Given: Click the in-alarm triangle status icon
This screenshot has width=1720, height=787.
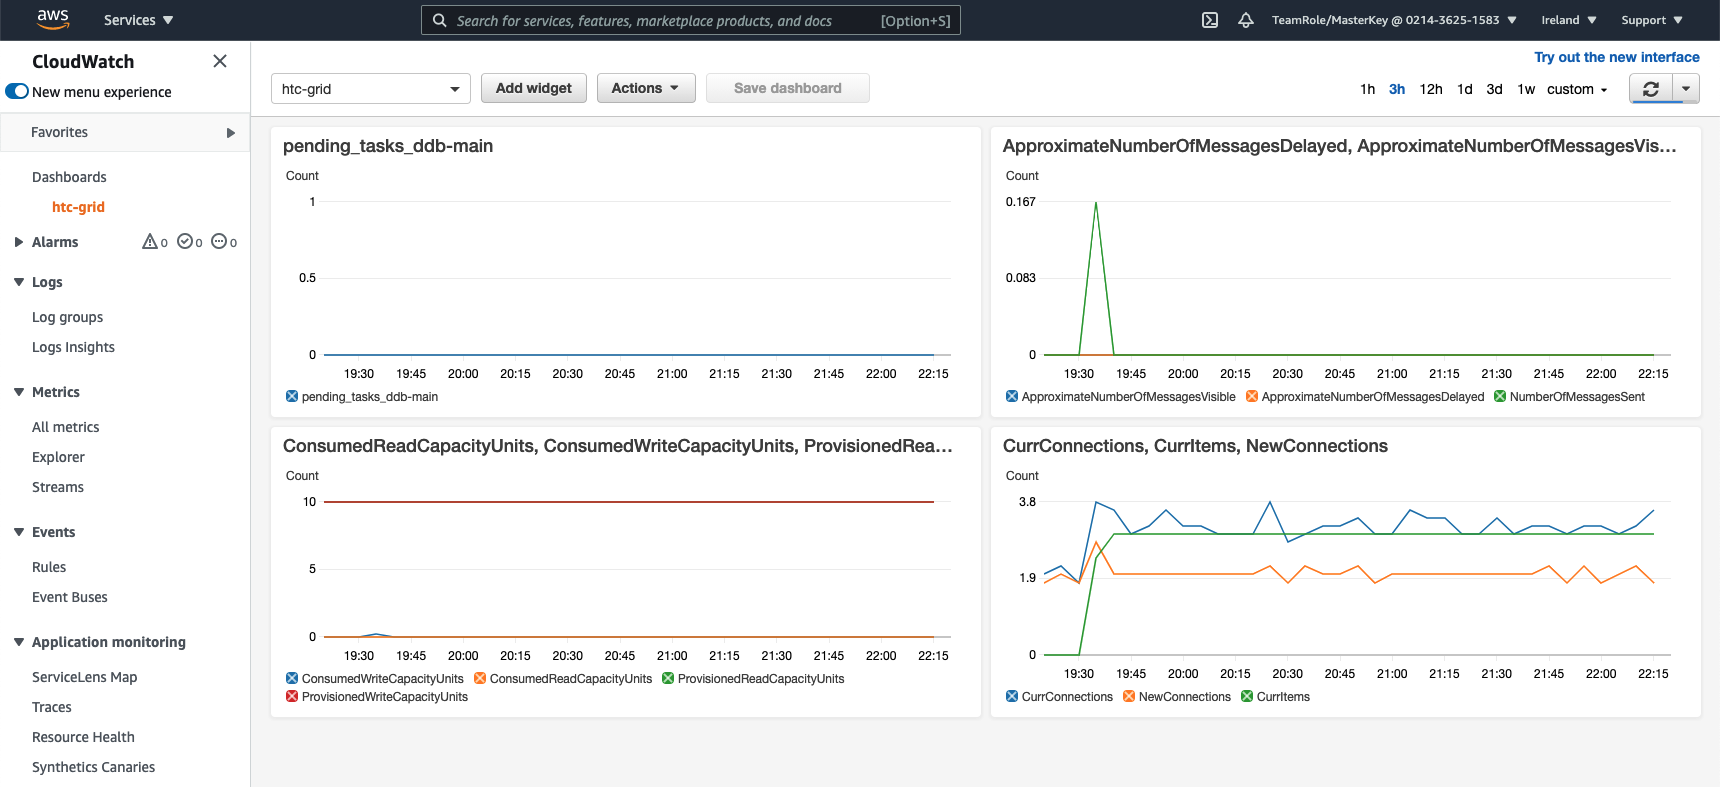Looking at the screenshot, I should [150, 242].
